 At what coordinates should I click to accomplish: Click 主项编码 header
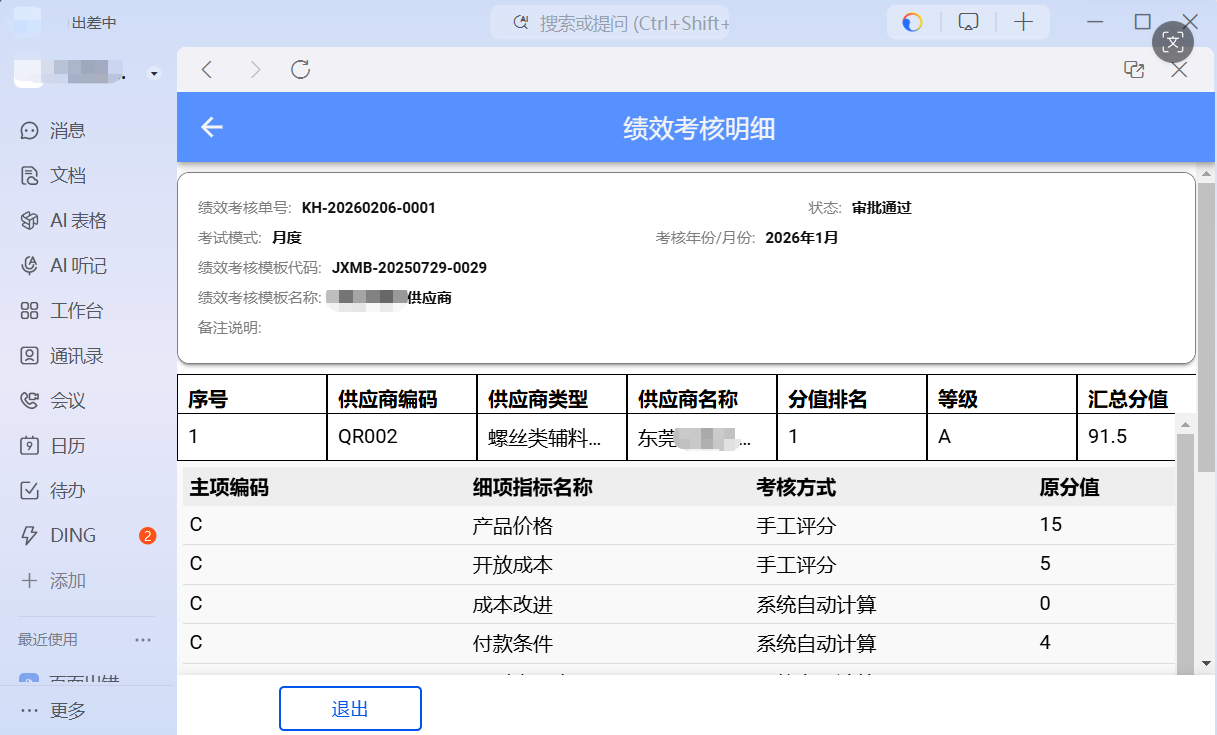pos(229,488)
